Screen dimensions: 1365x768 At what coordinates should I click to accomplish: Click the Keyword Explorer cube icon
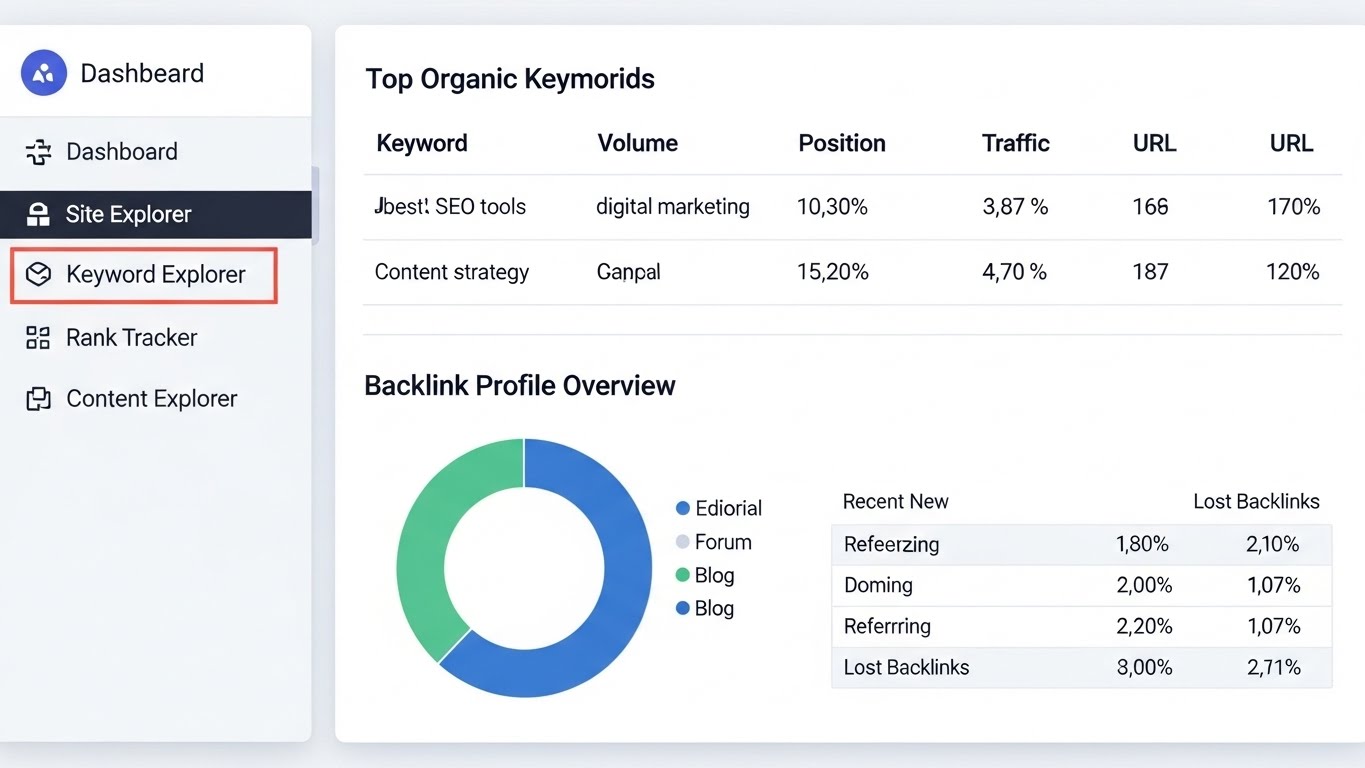pyautogui.click(x=38, y=275)
